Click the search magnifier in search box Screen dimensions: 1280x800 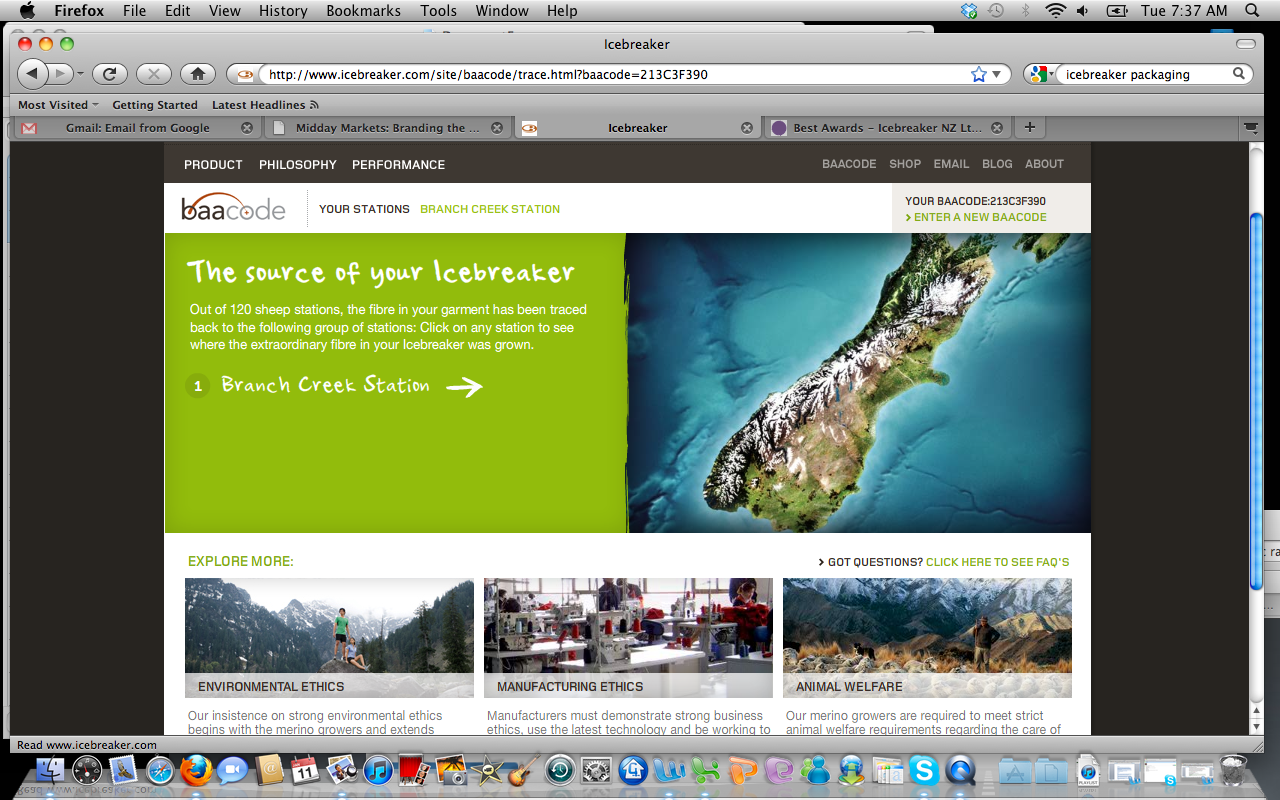(x=1238, y=74)
